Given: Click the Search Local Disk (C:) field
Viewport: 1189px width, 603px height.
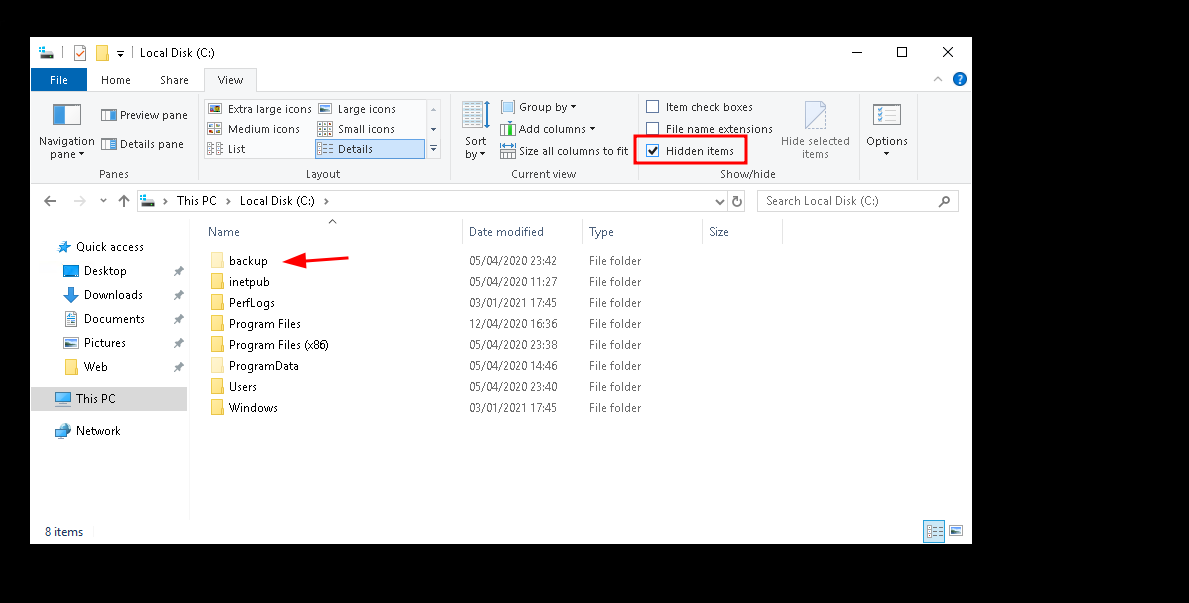Looking at the screenshot, I should pos(848,201).
